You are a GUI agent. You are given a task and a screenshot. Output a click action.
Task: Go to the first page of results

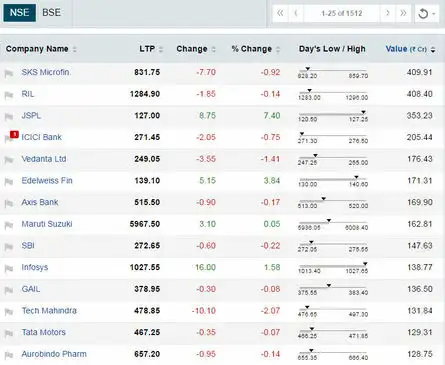[x=280, y=13]
